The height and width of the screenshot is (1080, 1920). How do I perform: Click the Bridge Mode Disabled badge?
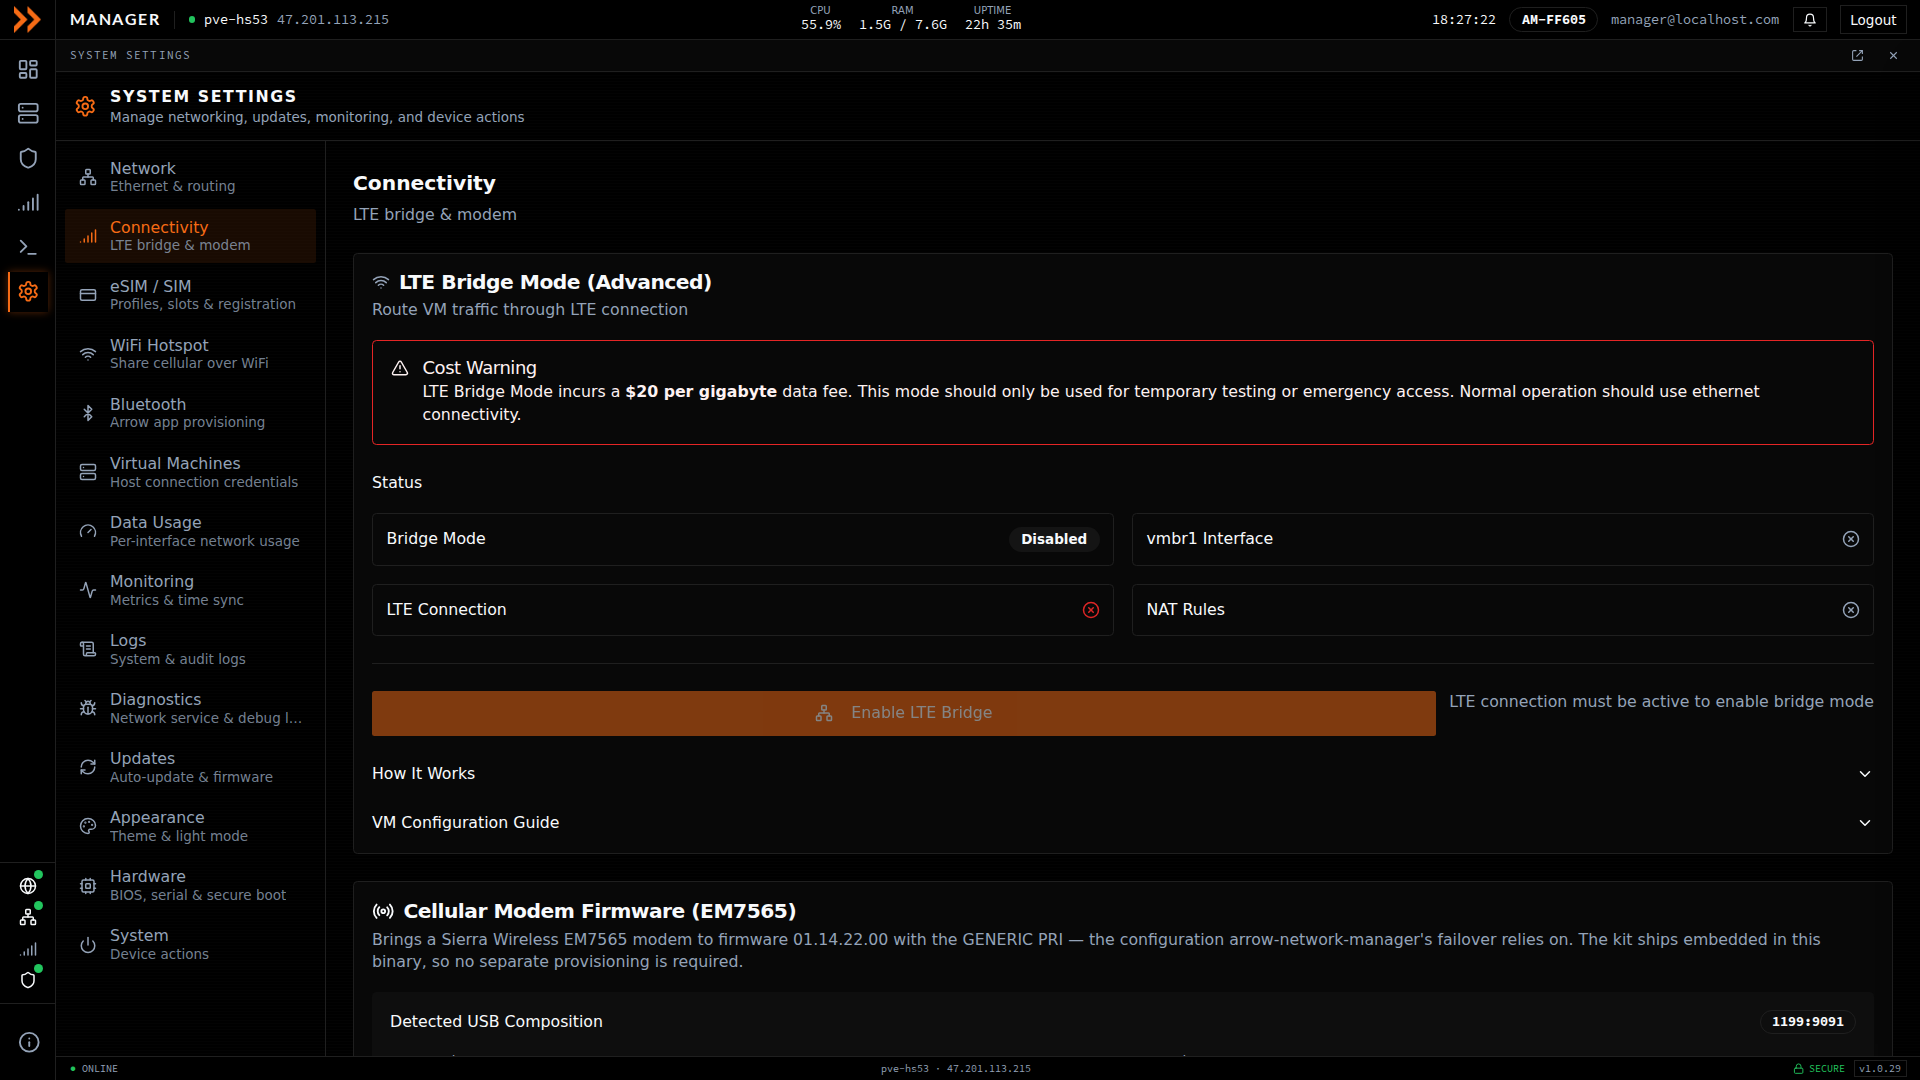(1053, 539)
